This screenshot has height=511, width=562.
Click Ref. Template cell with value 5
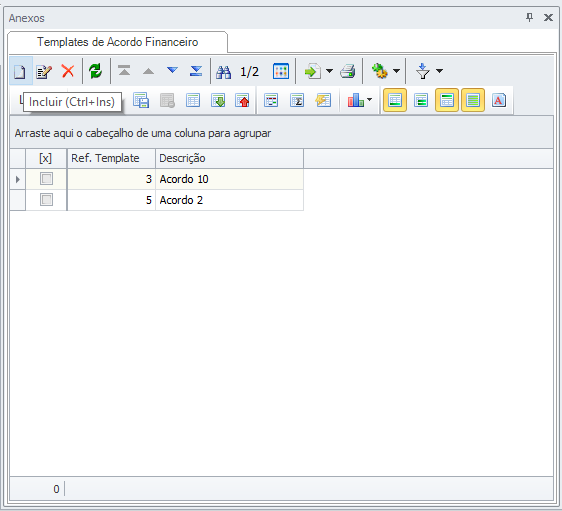tap(111, 200)
